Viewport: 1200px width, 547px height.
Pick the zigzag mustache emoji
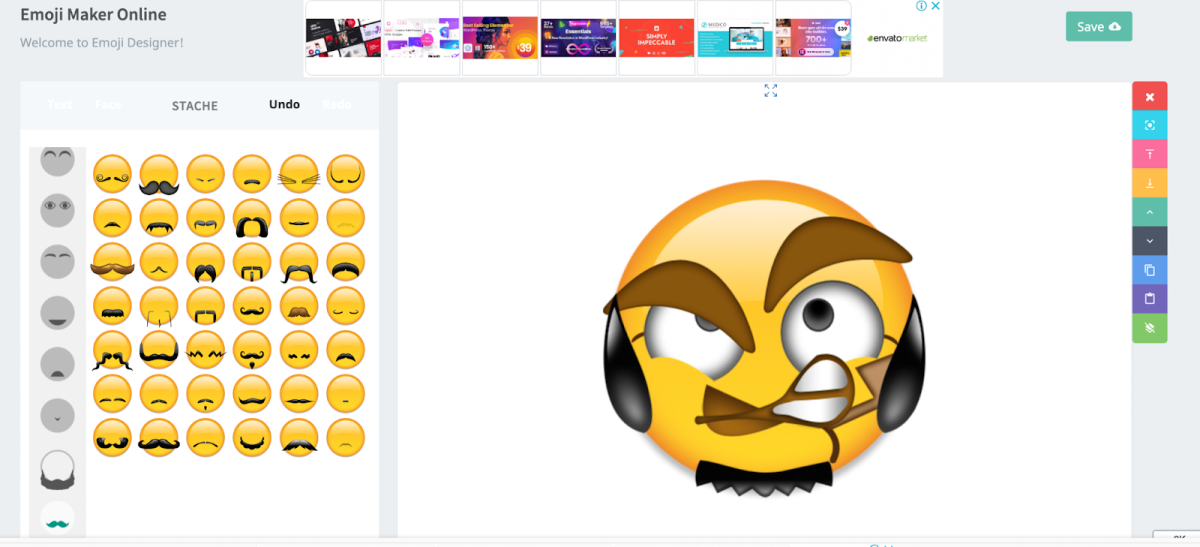pyautogui.click(x=206, y=350)
